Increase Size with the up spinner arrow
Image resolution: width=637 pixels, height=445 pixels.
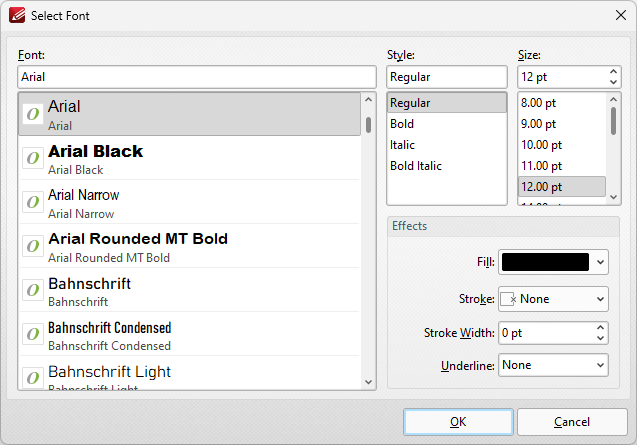point(613,72)
